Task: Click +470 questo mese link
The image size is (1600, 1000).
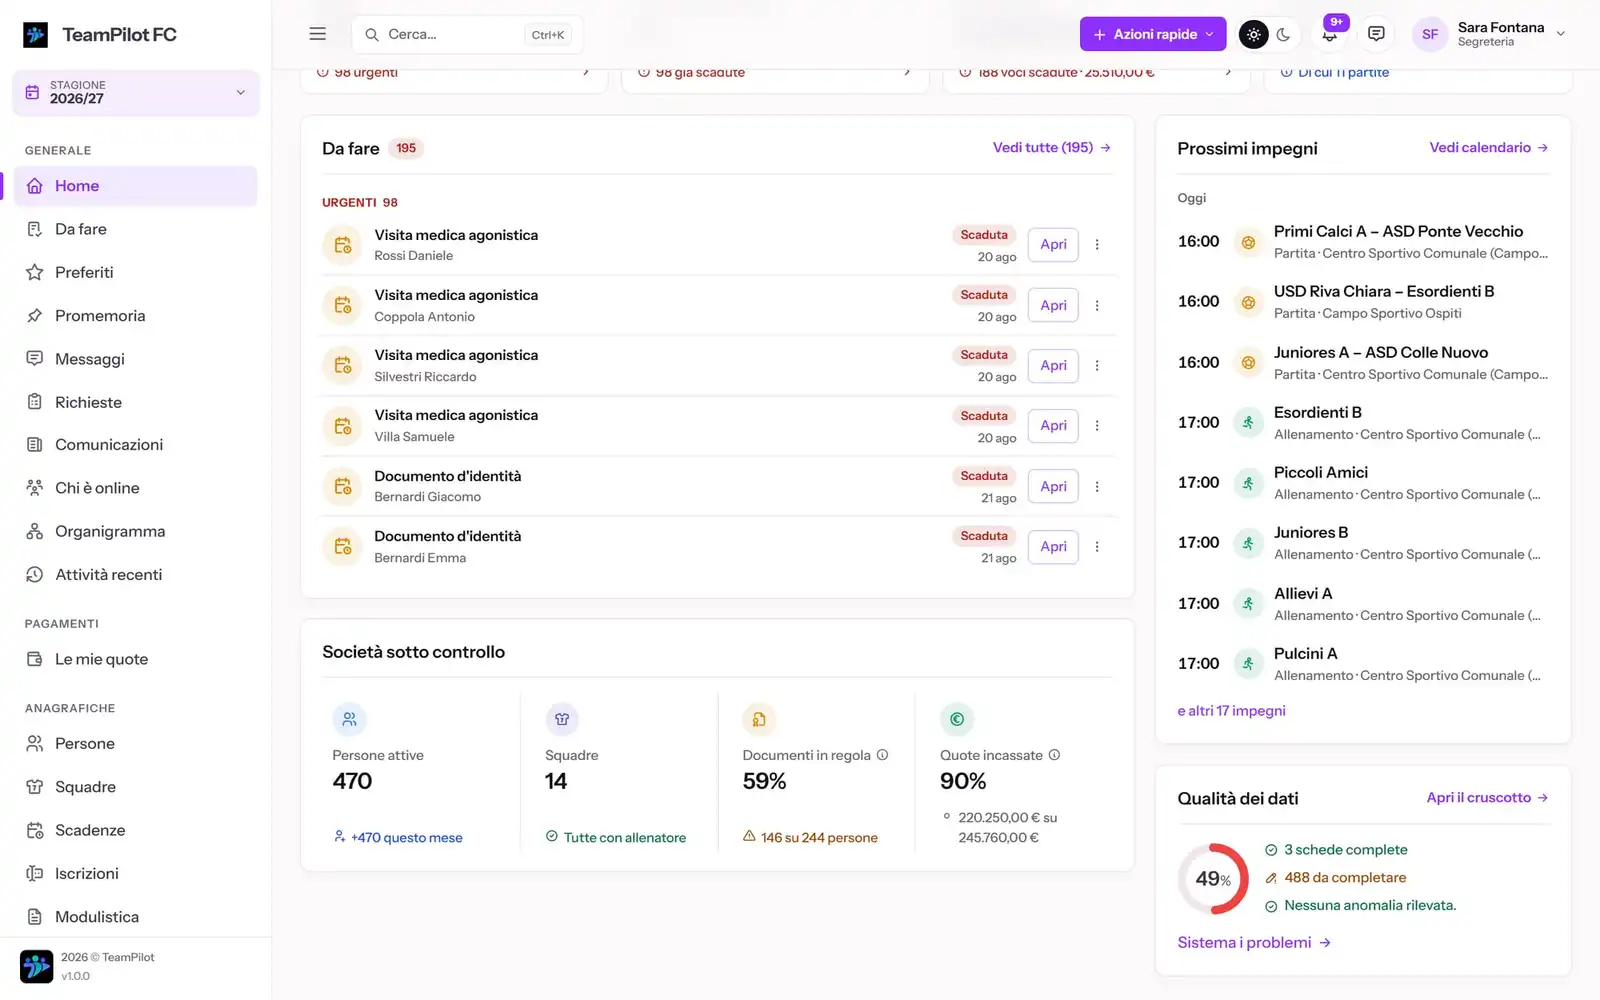Action: (398, 838)
